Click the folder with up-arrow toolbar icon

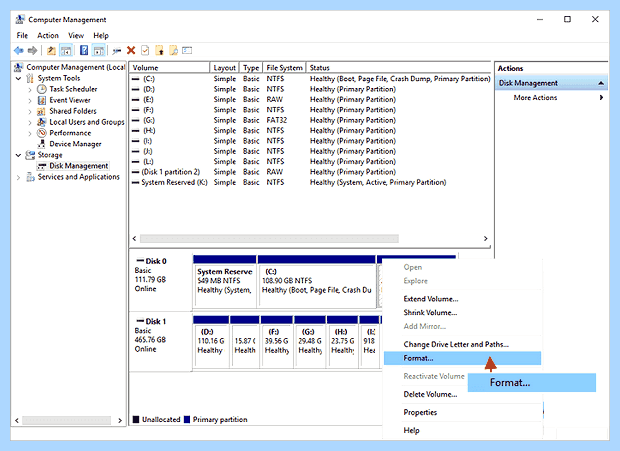pos(159,51)
